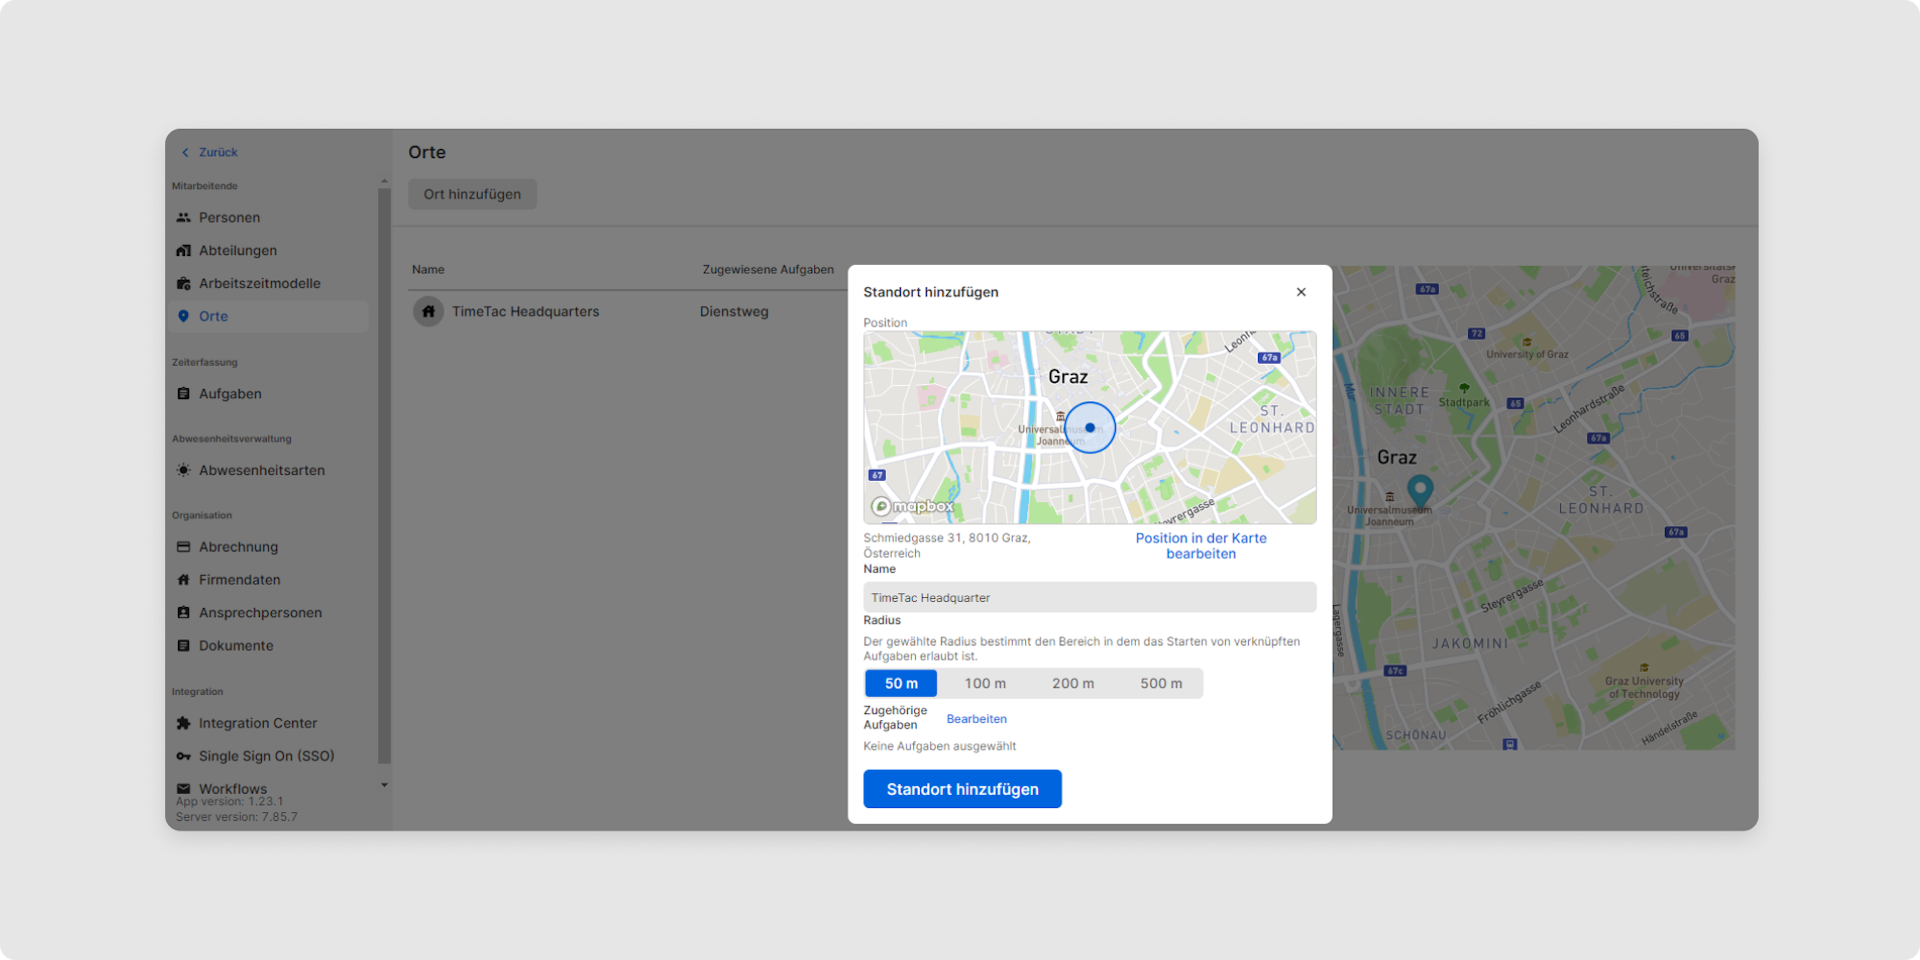Click the Zugewiesene Aufgaben column header

768,269
